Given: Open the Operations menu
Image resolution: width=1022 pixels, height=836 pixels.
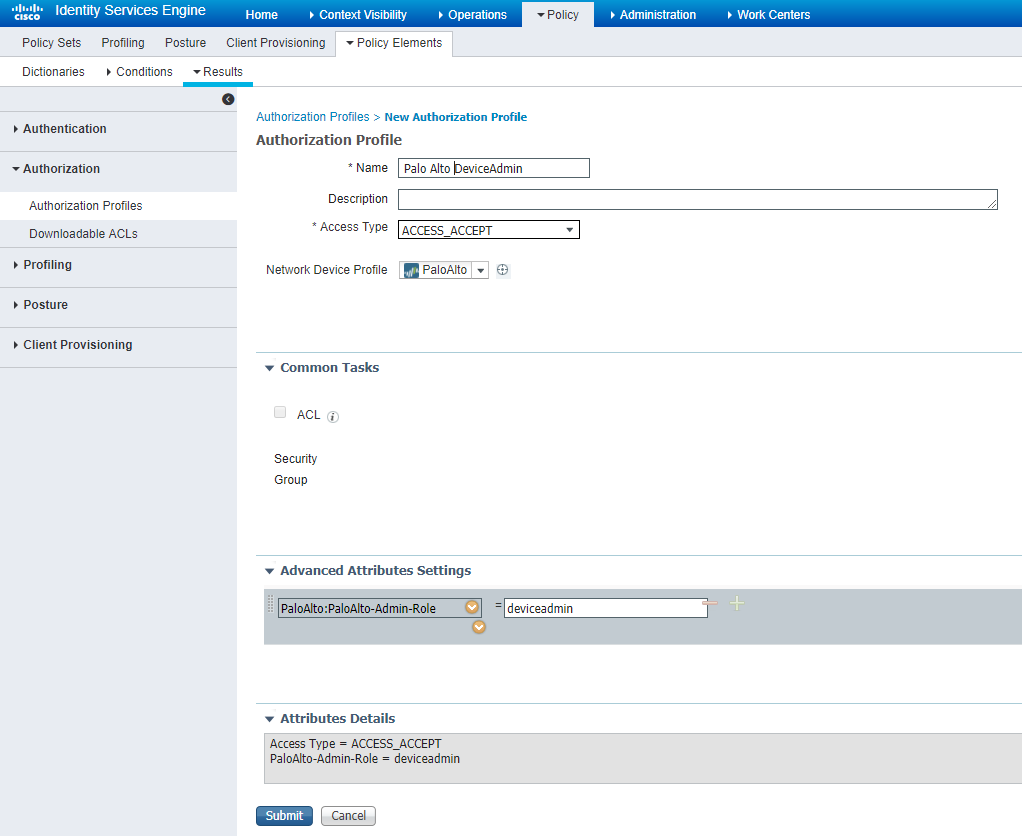Looking at the screenshot, I should click(473, 14).
